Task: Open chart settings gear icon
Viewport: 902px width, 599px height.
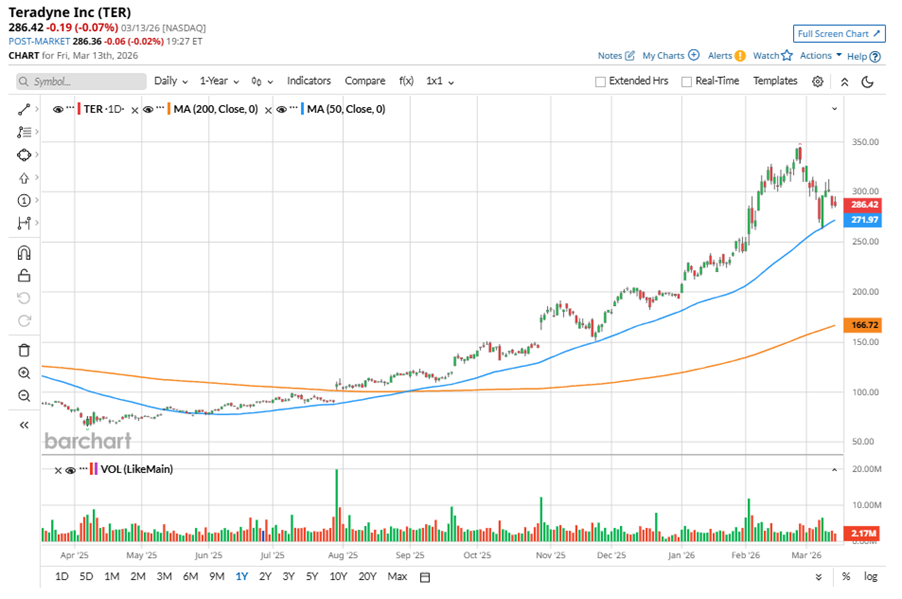Action: [818, 82]
